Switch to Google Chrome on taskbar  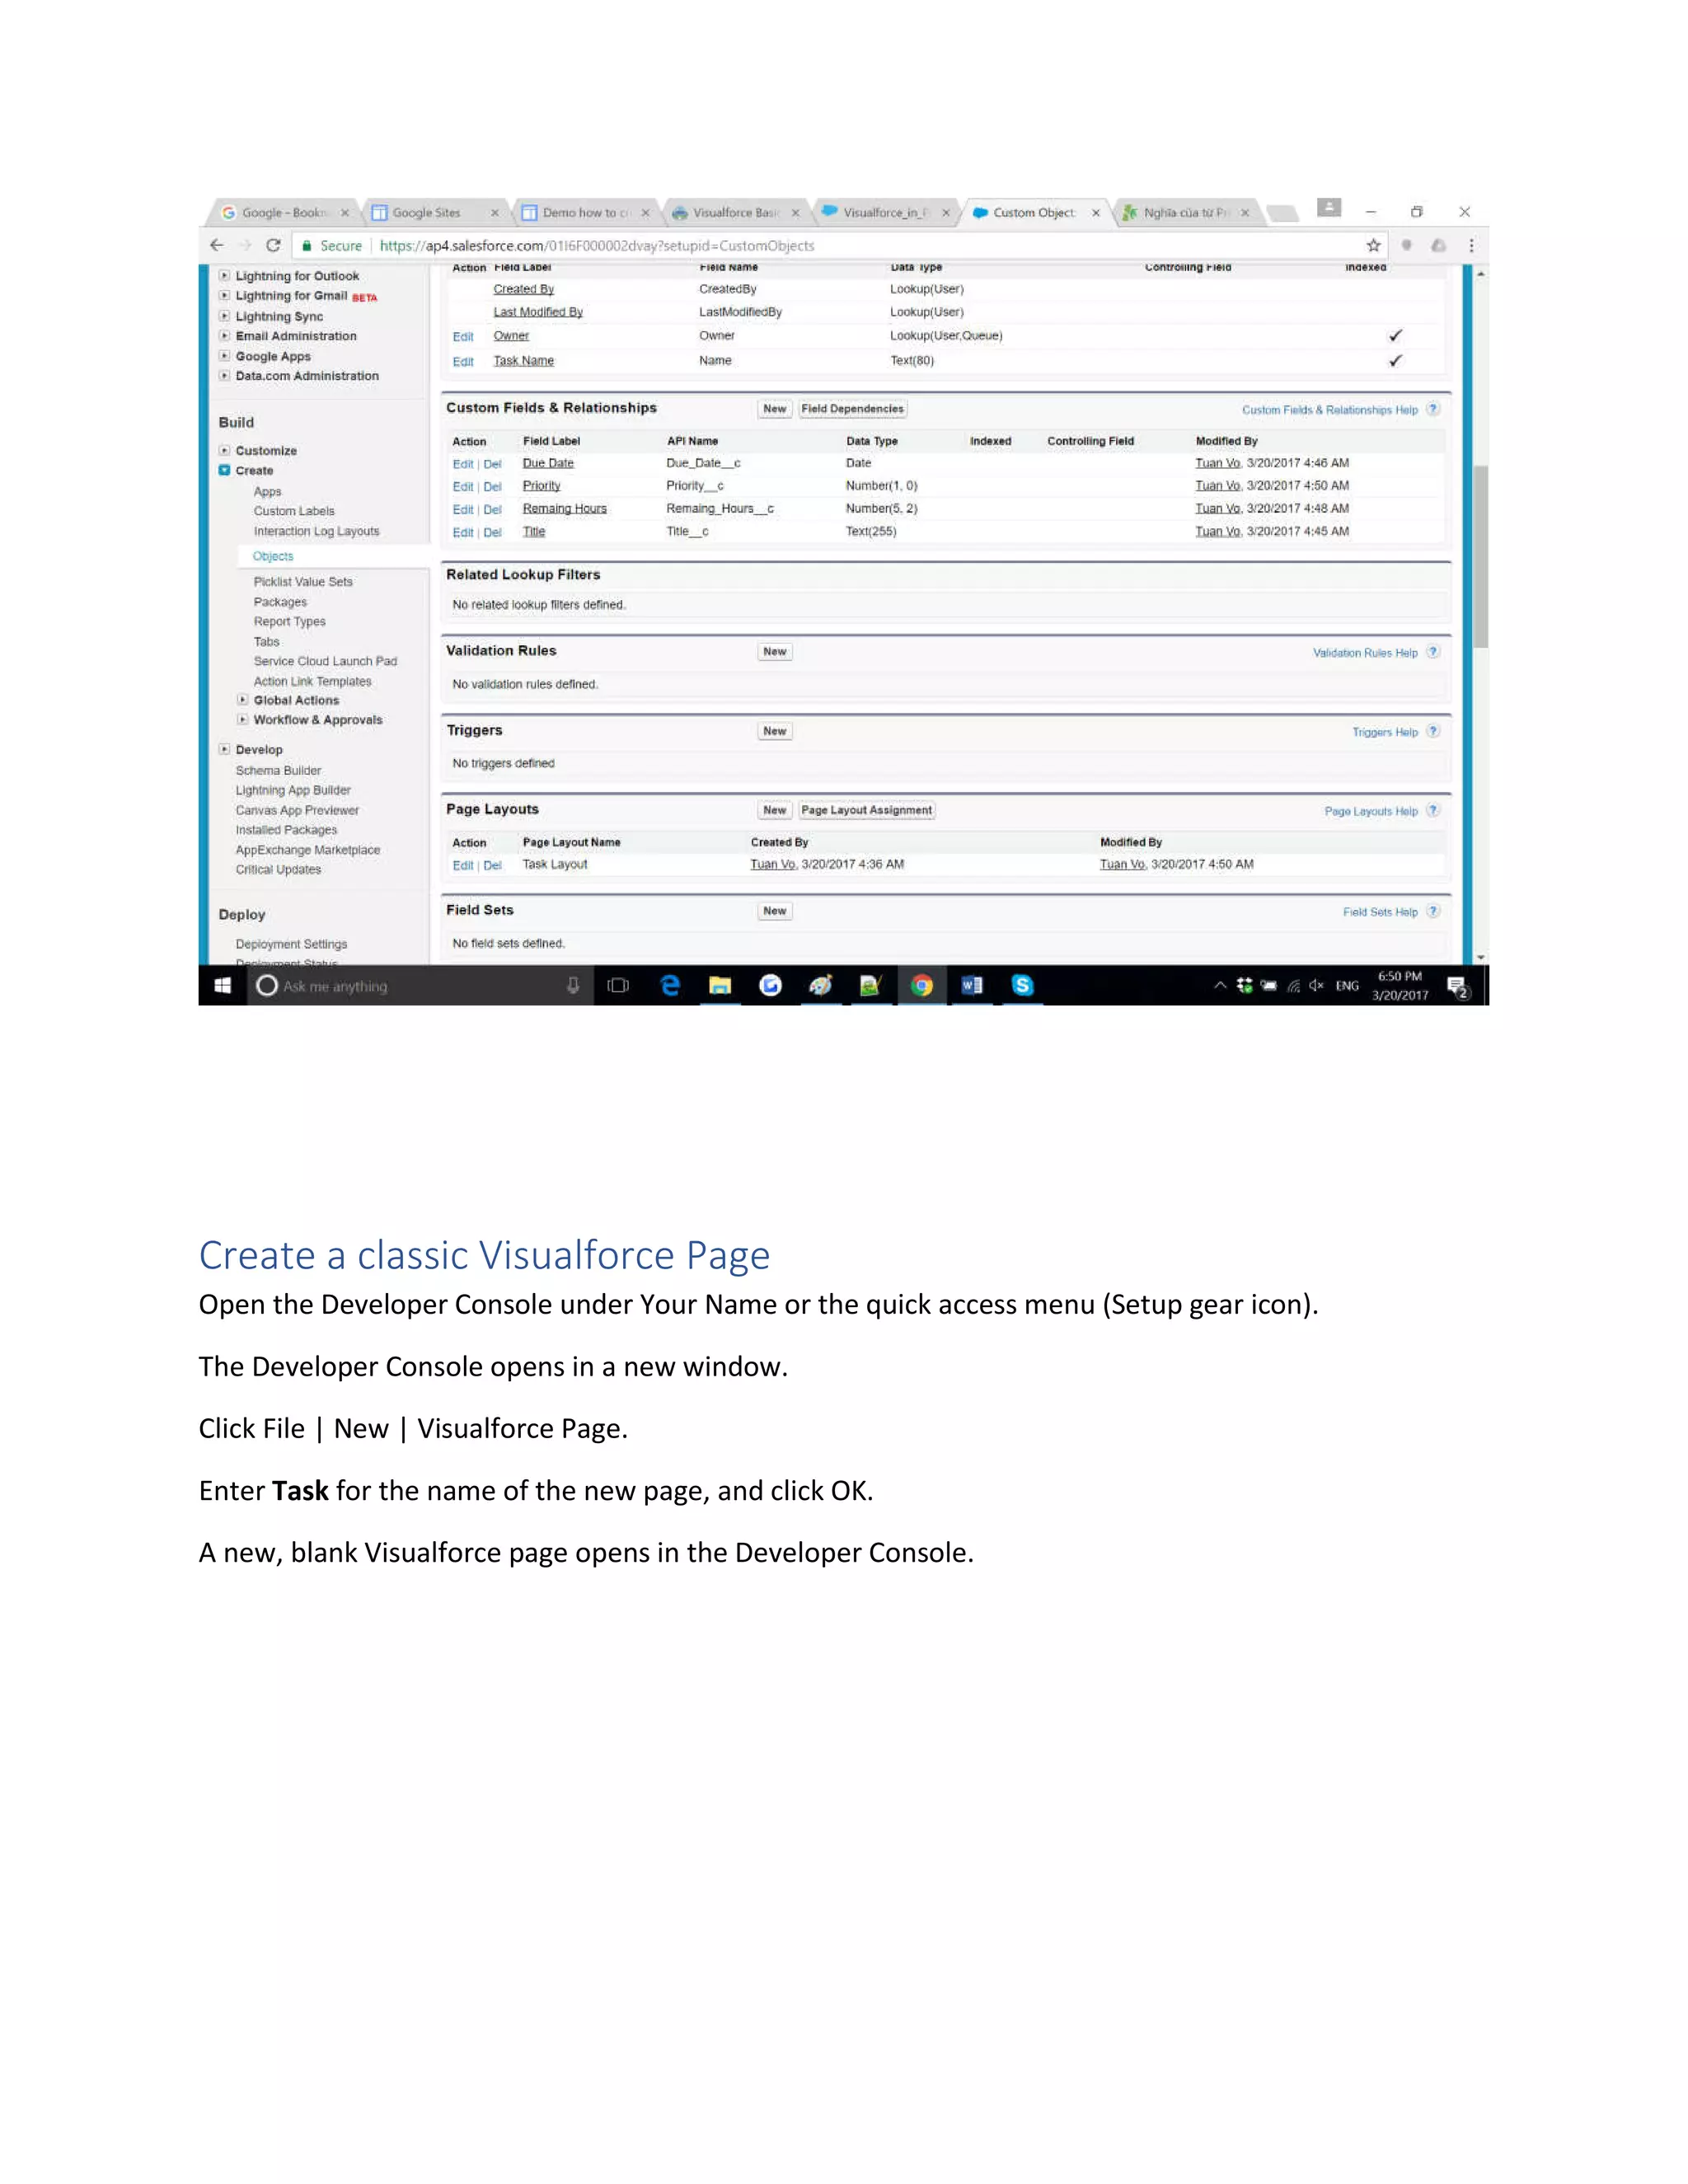(x=921, y=986)
